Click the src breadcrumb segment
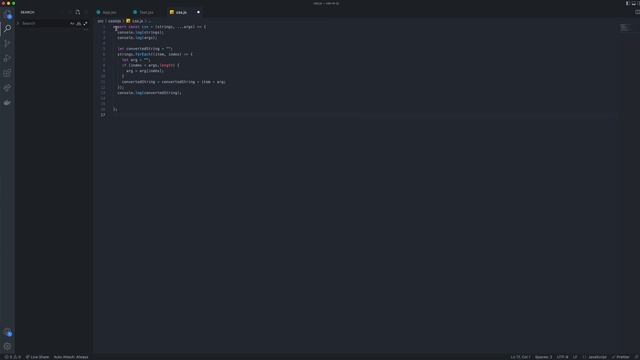The width and height of the screenshot is (640, 360). click(100, 21)
